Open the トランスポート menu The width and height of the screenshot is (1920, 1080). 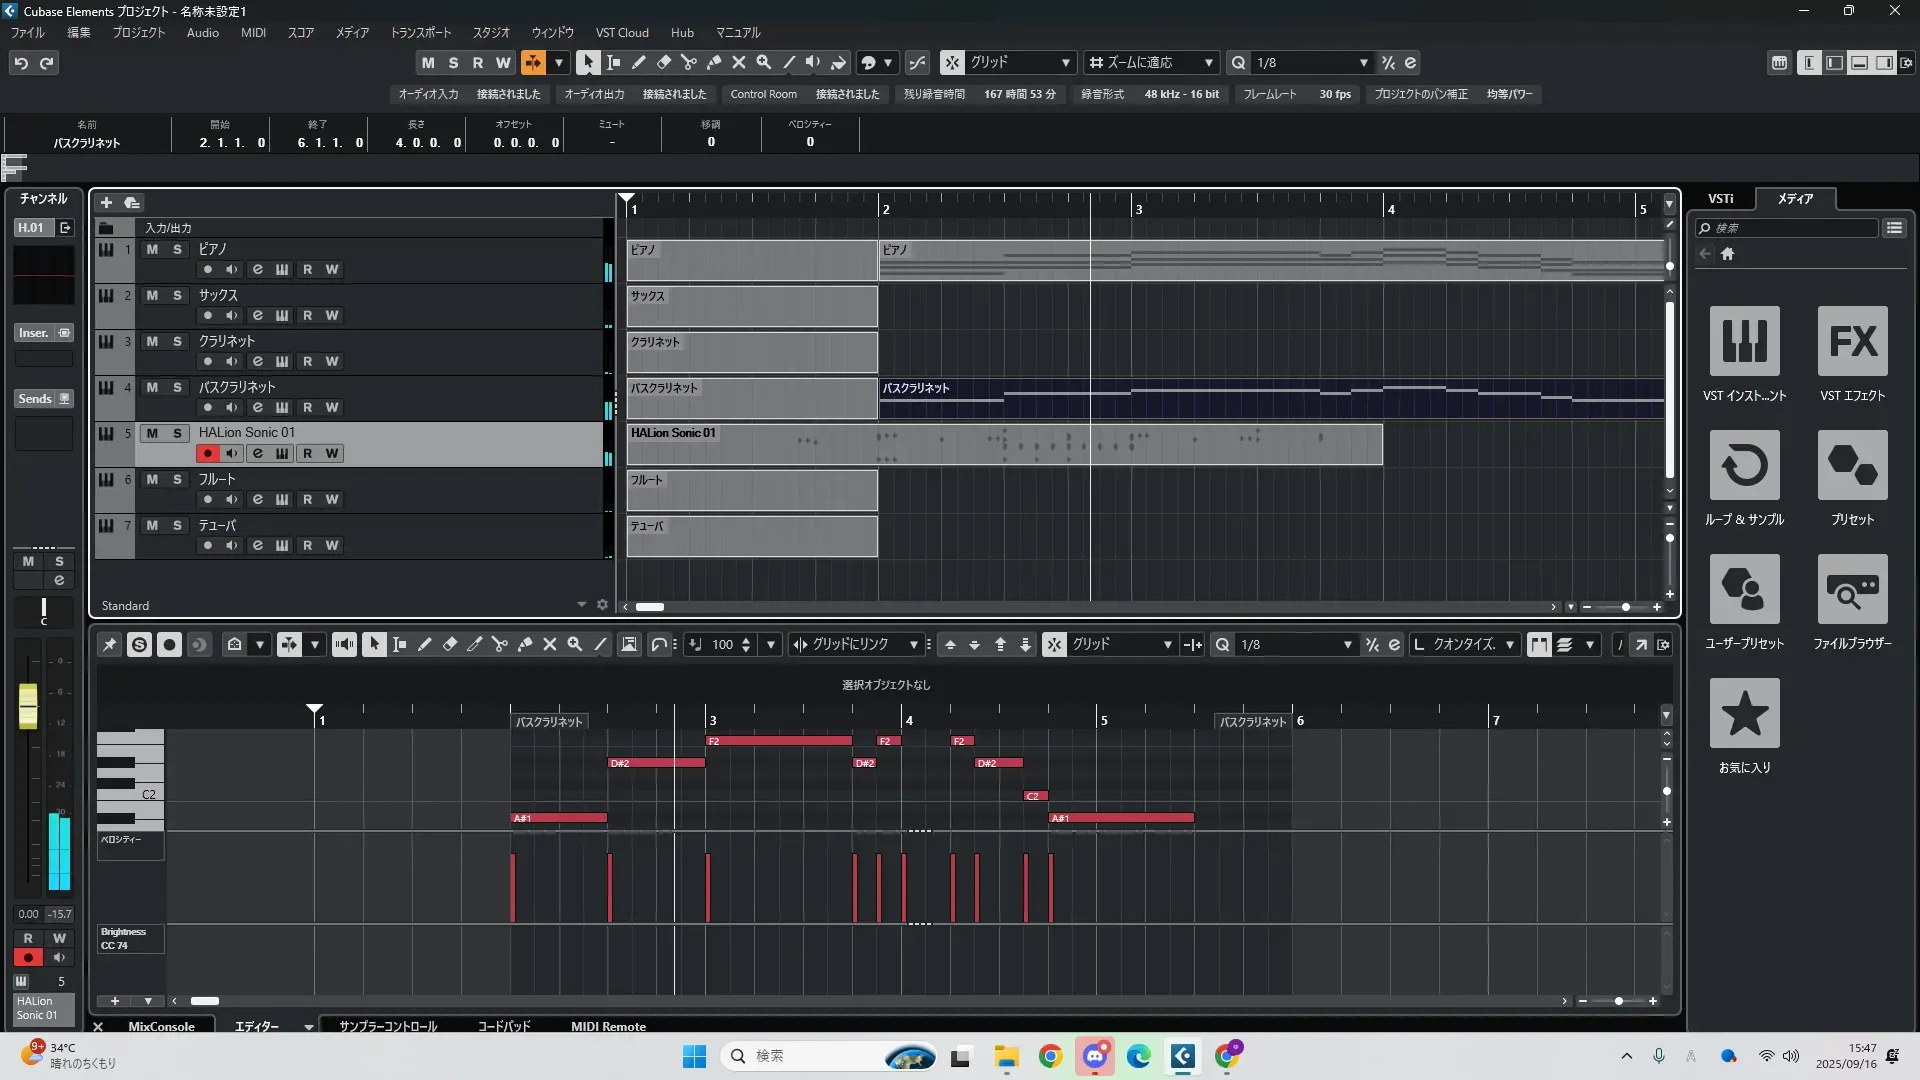coord(420,32)
